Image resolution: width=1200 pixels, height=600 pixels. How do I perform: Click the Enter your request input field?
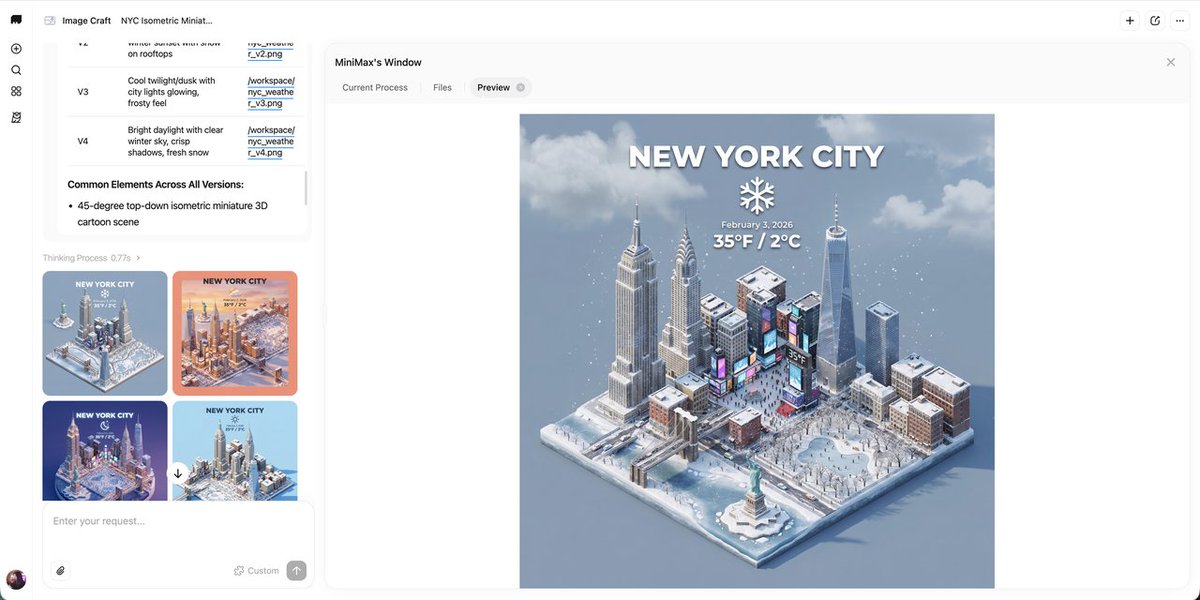tap(178, 521)
